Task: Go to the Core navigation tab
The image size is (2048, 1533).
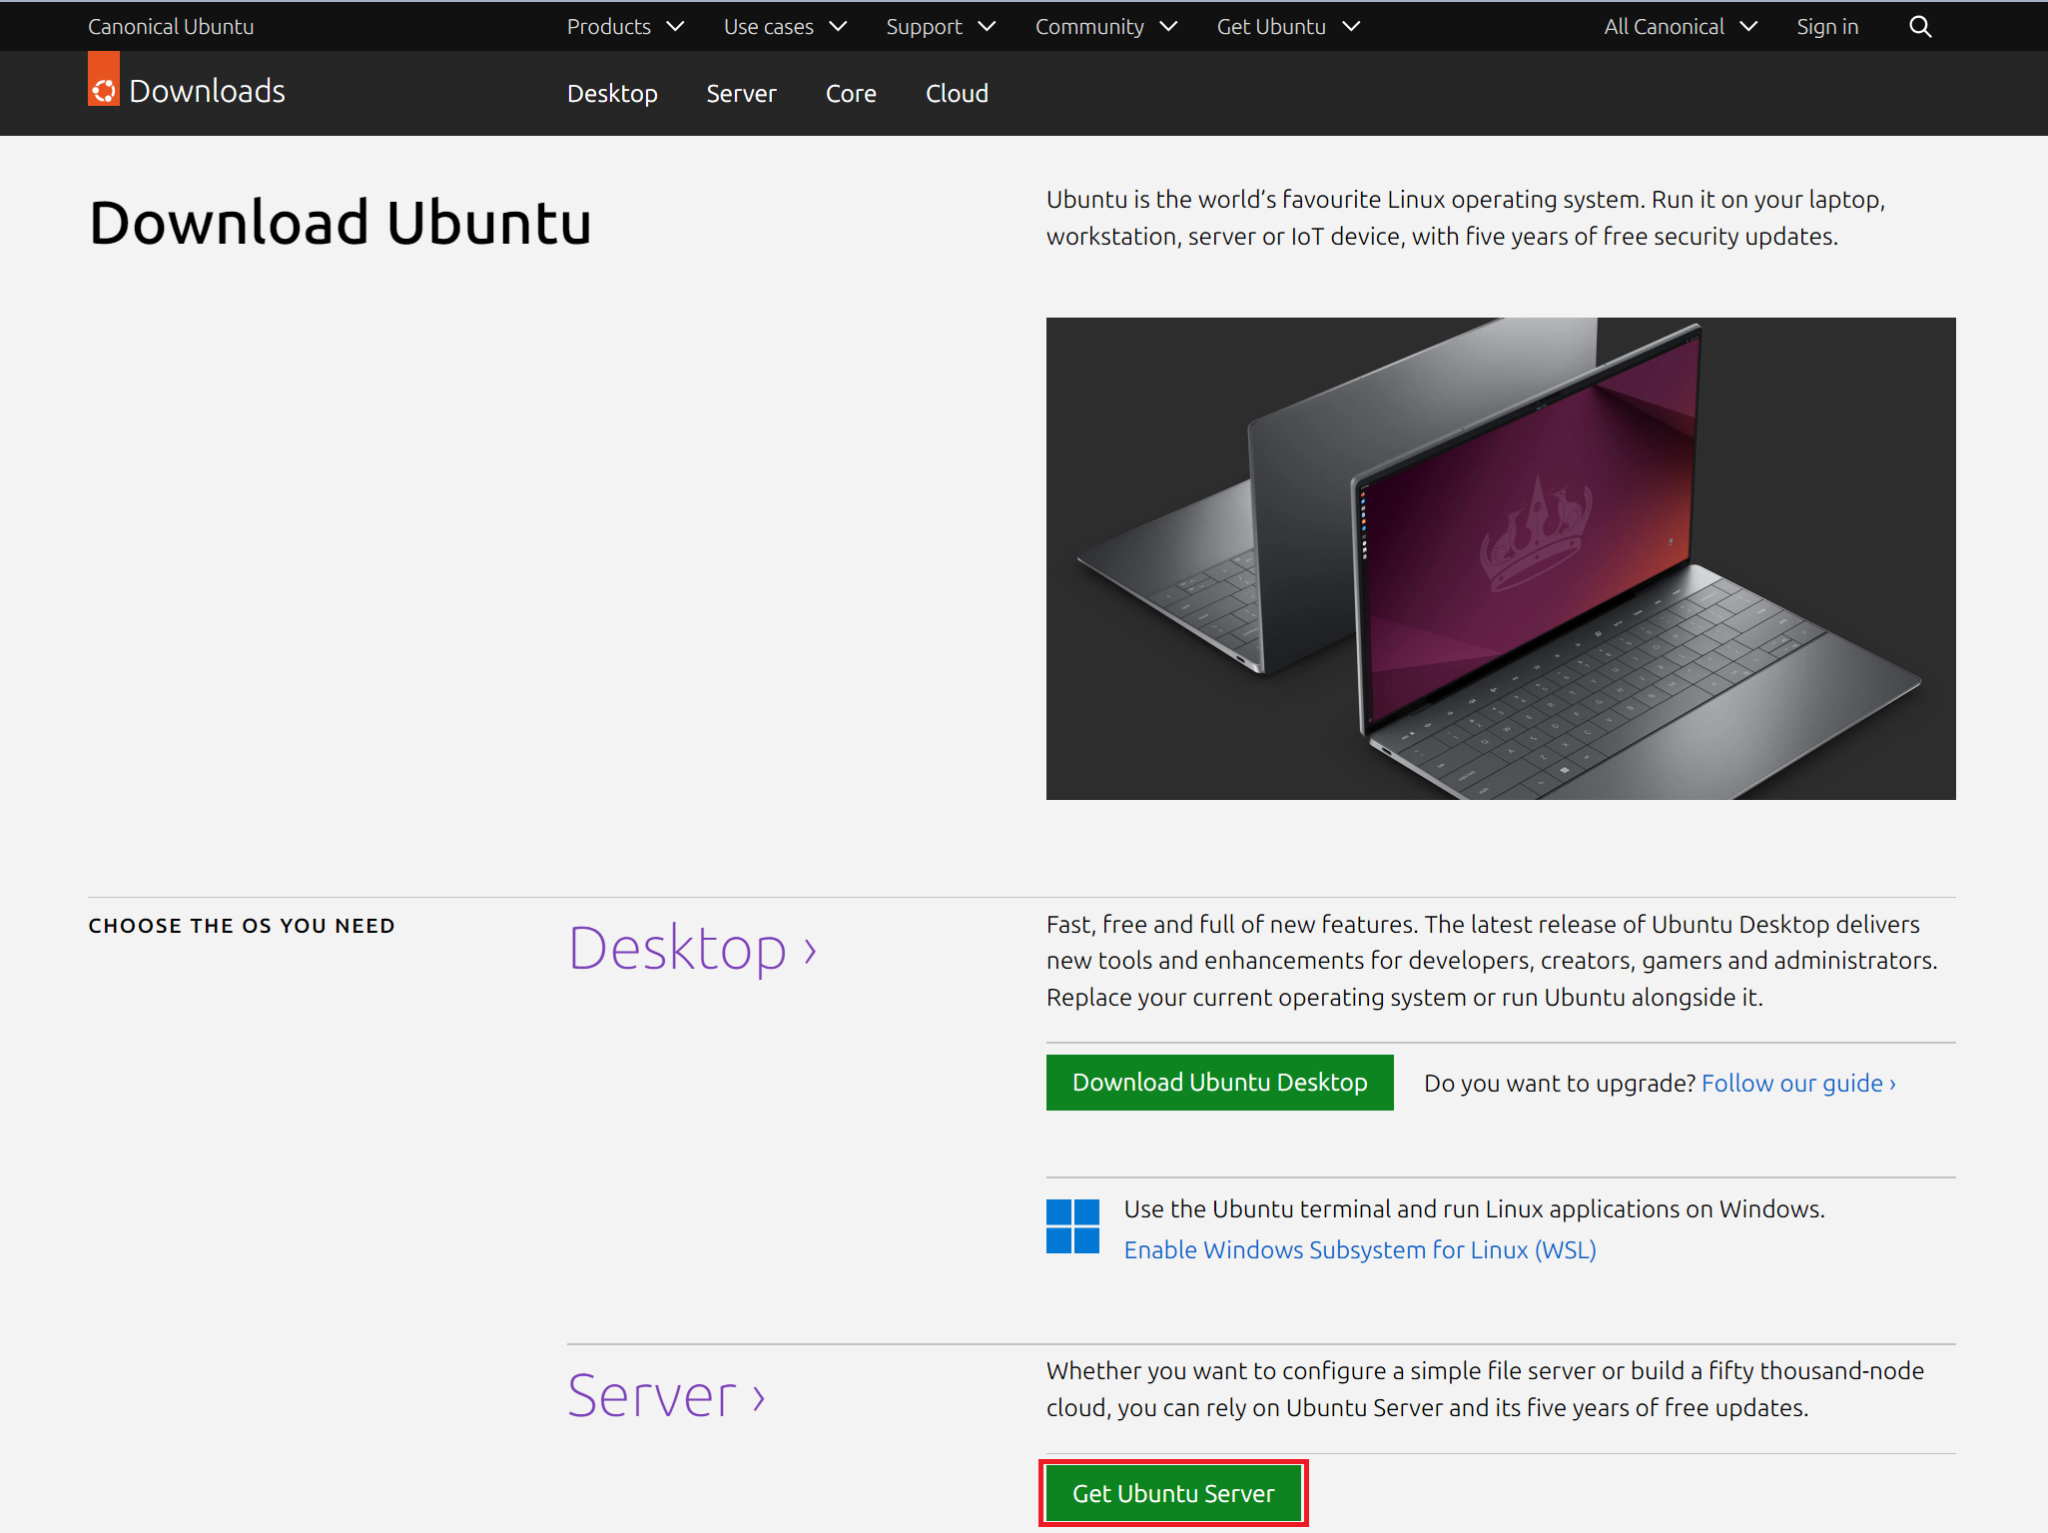Action: tap(850, 94)
